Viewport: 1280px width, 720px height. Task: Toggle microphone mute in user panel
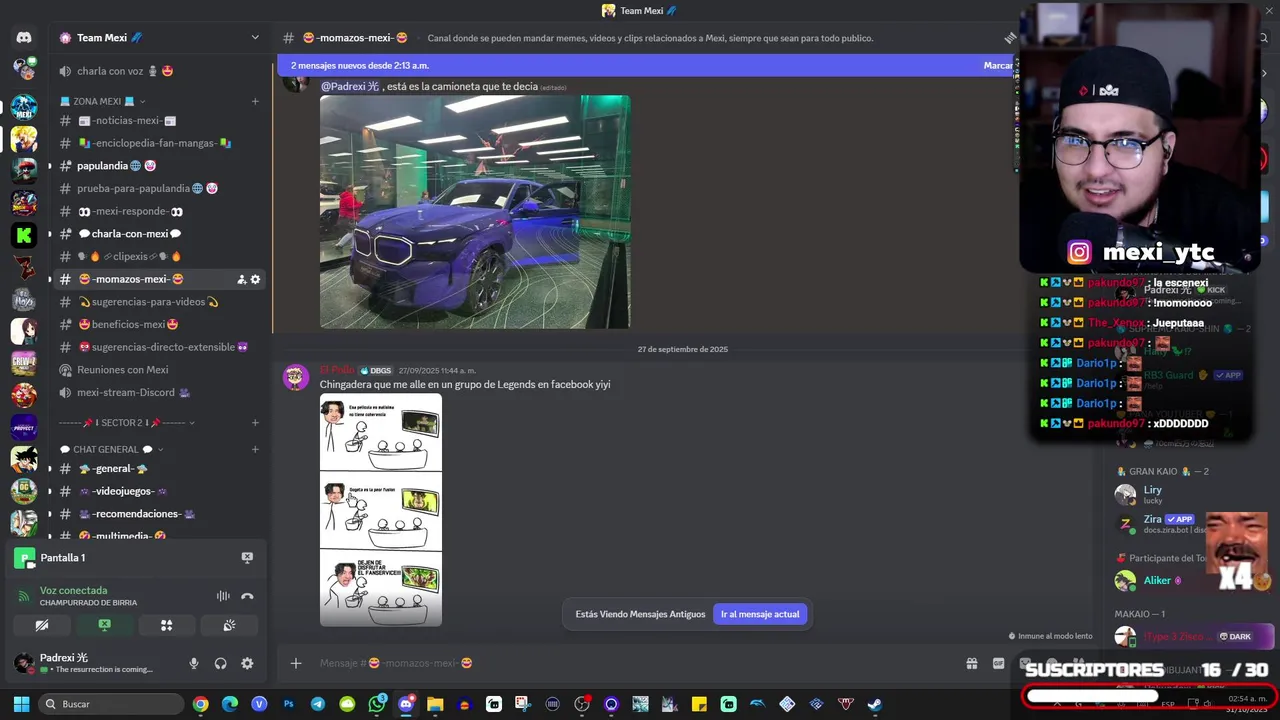(194, 663)
